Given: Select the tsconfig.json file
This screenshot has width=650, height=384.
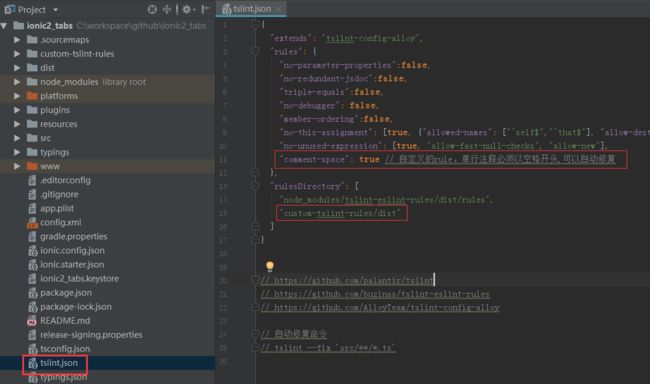Looking at the screenshot, I should click(x=65, y=349).
